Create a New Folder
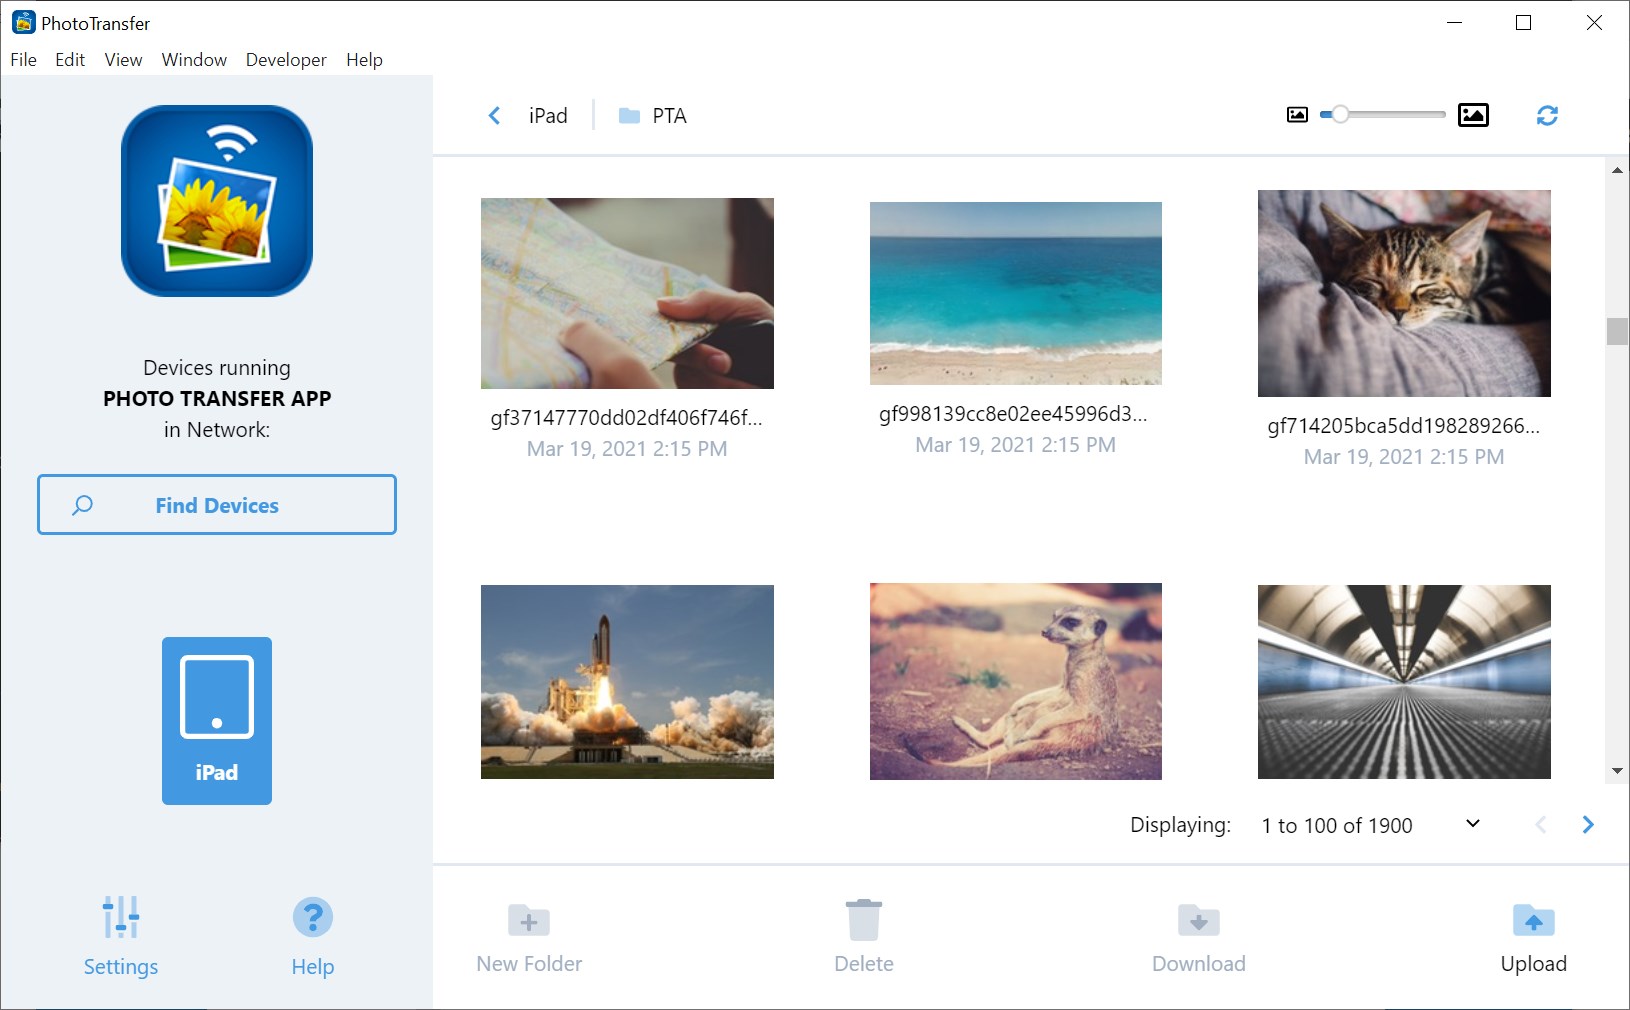 [528, 935]
